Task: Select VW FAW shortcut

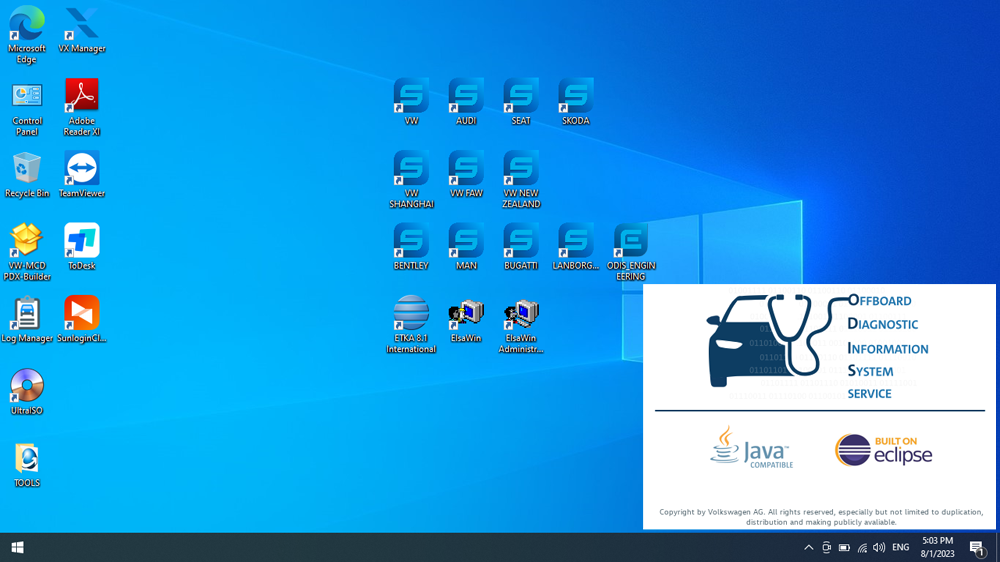Action: (x=466, y=174)
